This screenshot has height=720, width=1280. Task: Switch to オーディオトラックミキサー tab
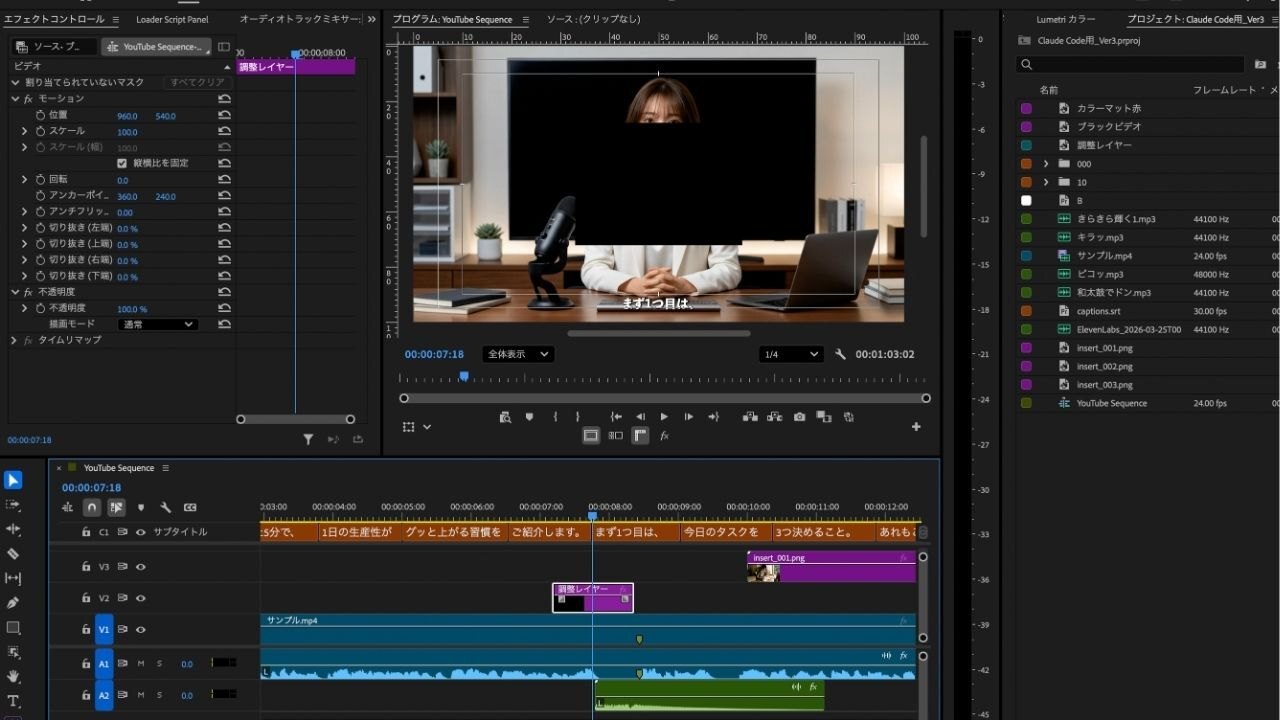(x=299, y=19)
